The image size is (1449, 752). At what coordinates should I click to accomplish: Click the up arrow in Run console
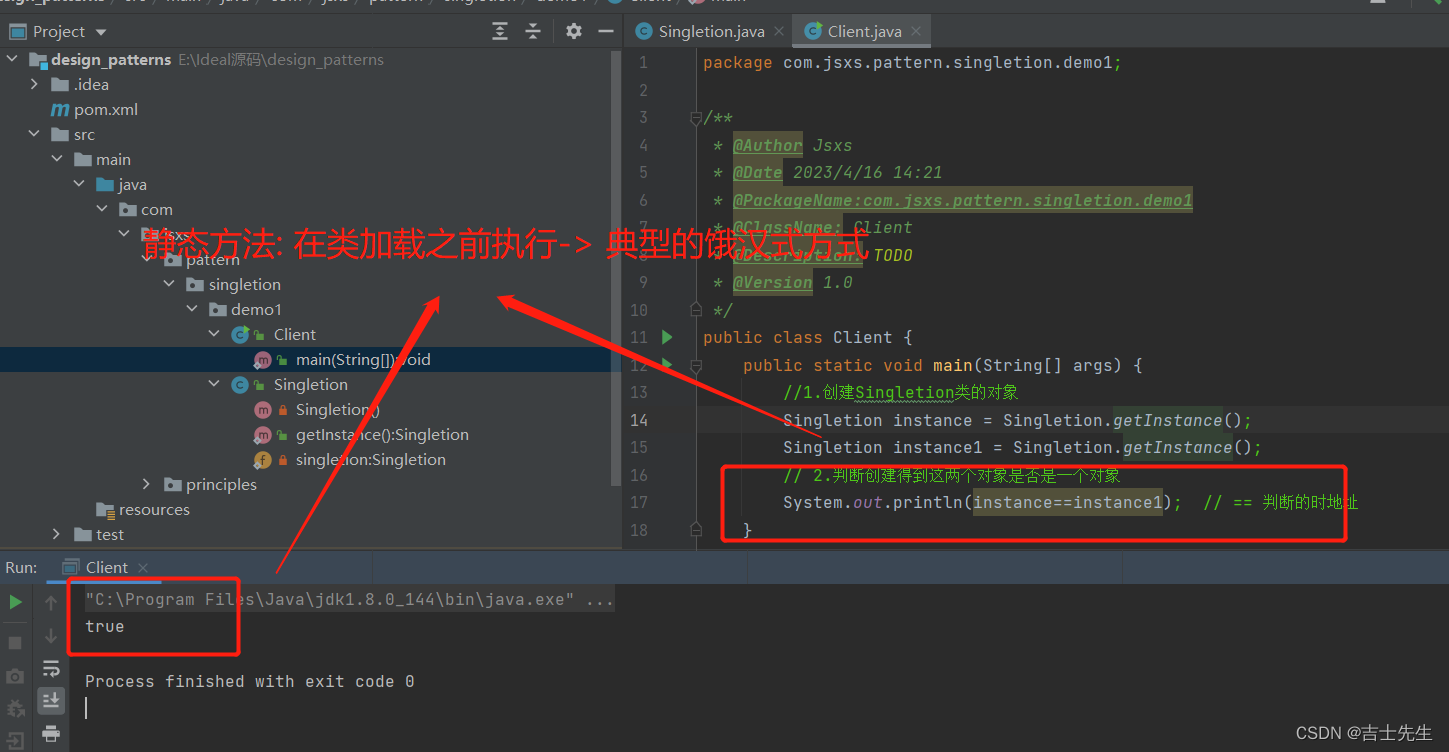pyautogui.click(x=51, y=602)
